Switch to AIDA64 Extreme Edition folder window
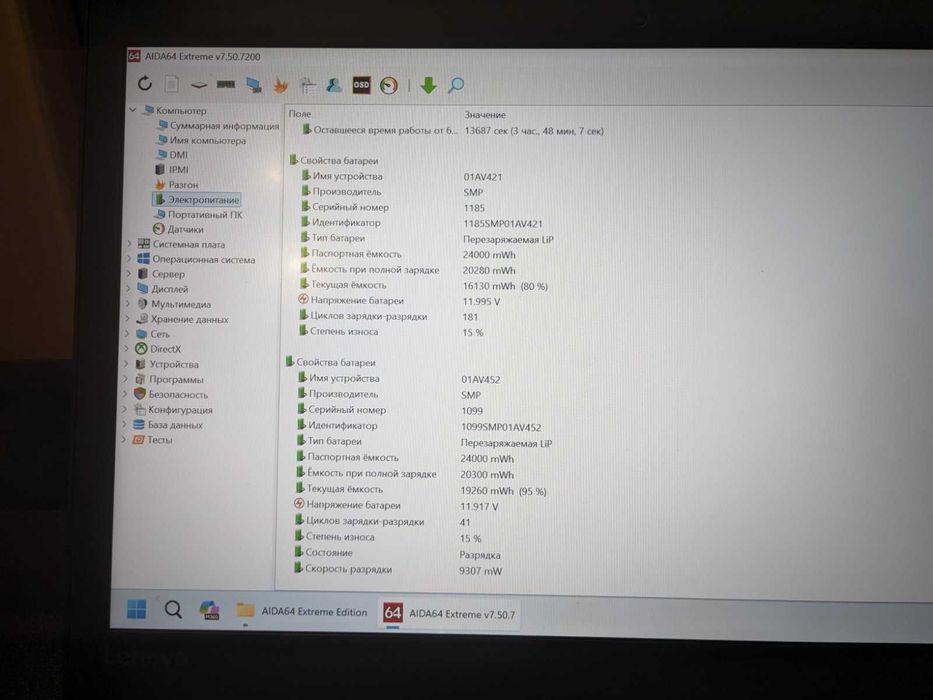The height and width of the screenshot is (700, 933). (x=302, y=611)
